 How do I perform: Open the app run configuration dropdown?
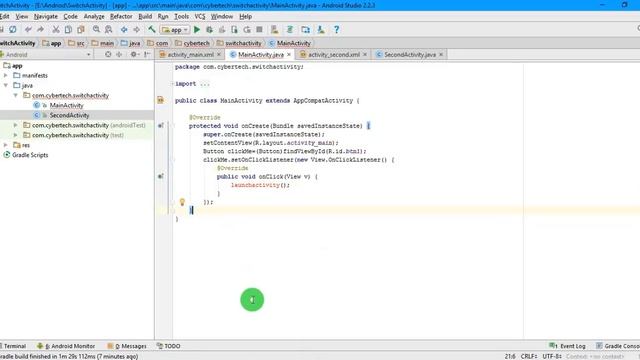pyautogui.click(x=176, y=29)
